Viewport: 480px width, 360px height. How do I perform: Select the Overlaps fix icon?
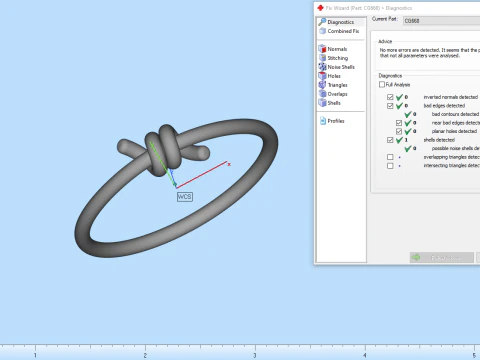click(322, 94)
